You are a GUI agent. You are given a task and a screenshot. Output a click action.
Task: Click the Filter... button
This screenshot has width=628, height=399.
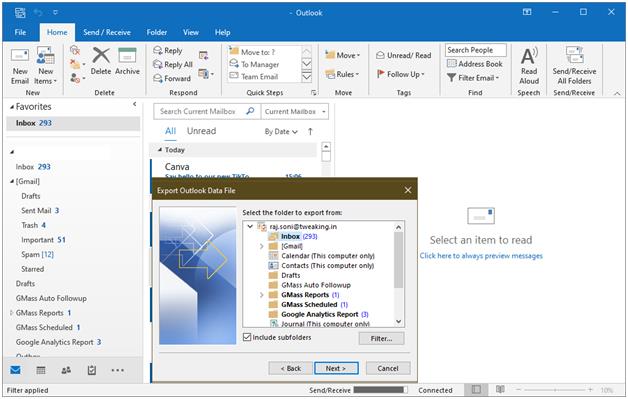381,339
